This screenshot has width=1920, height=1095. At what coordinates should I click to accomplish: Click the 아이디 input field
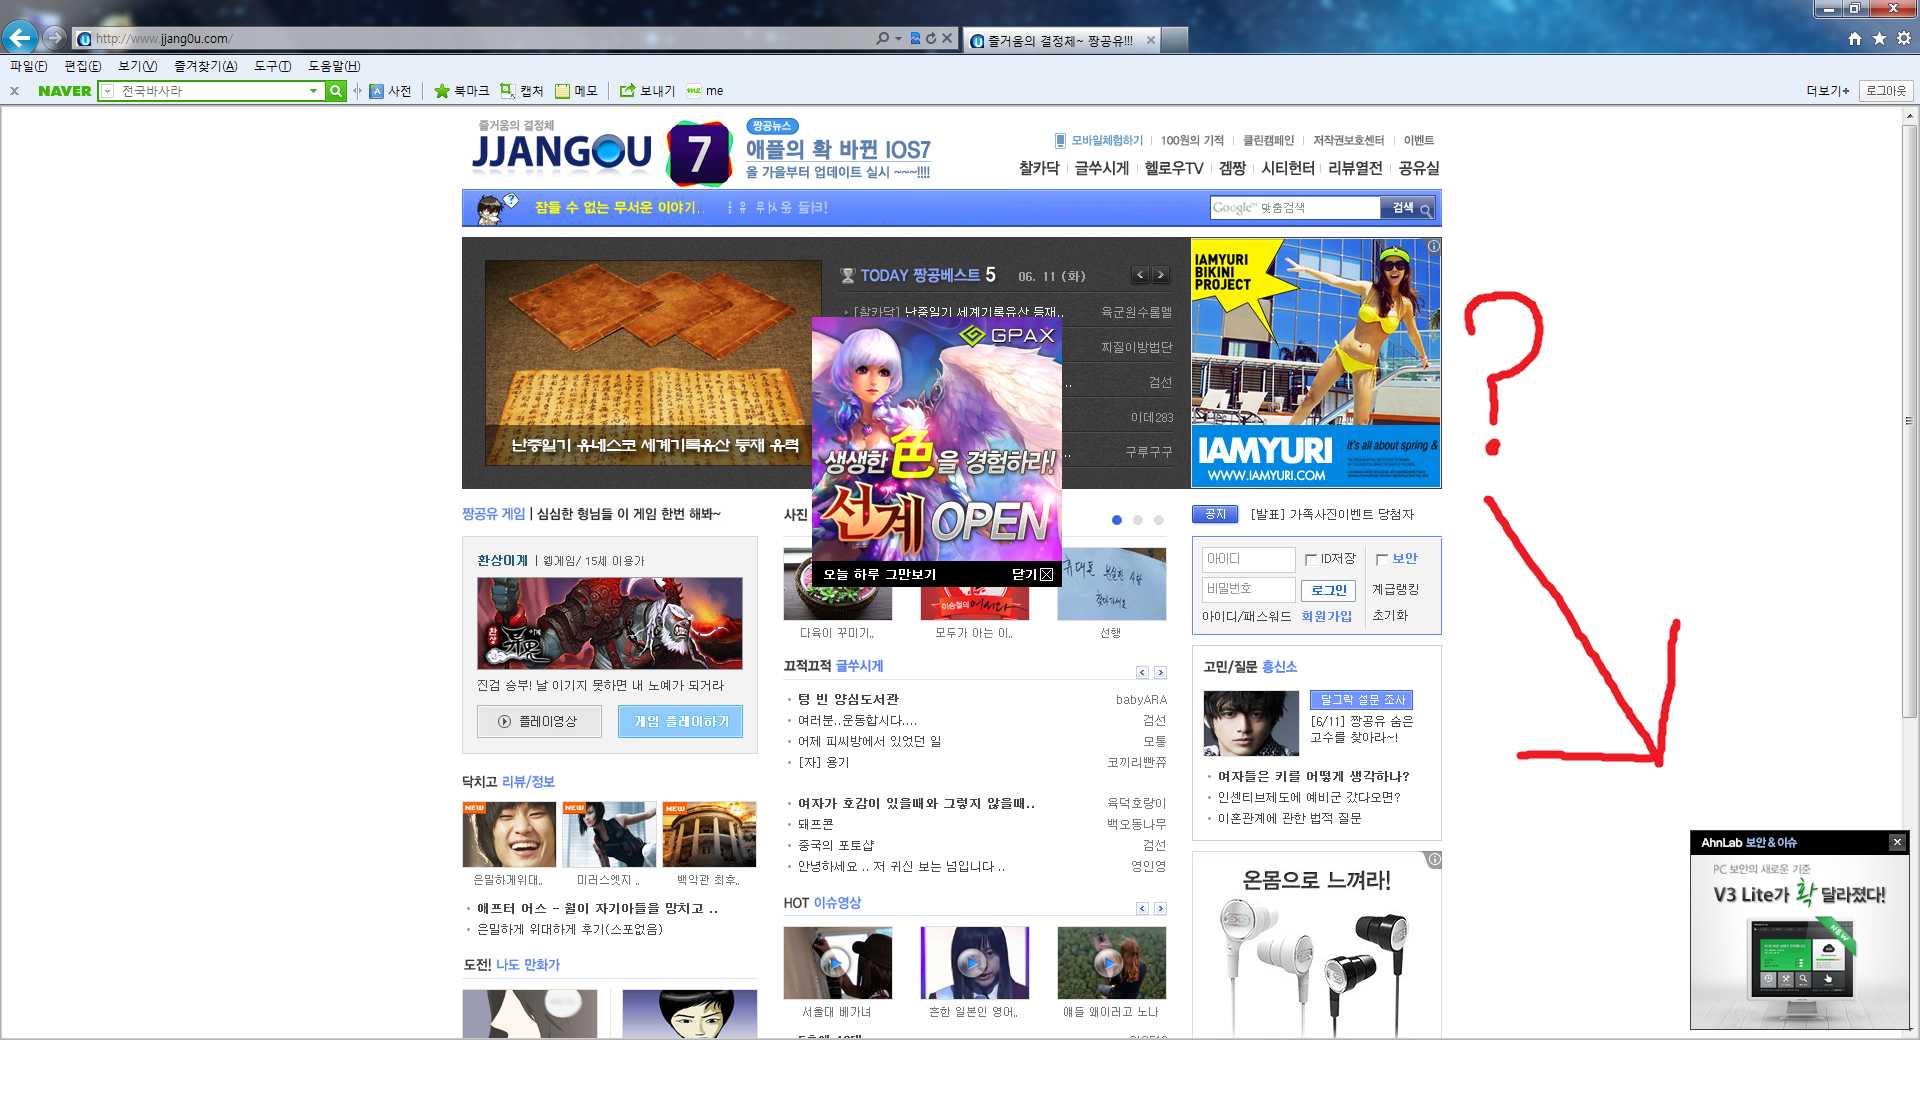(x=1248, y=559)
